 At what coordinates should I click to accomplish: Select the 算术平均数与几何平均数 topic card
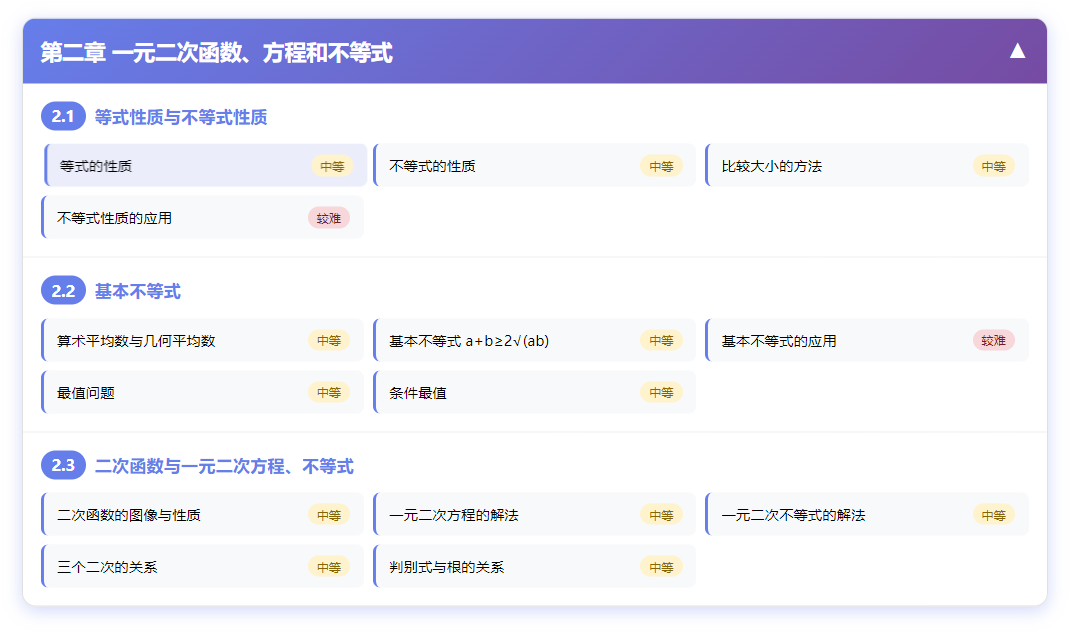[x=202, y=340]
